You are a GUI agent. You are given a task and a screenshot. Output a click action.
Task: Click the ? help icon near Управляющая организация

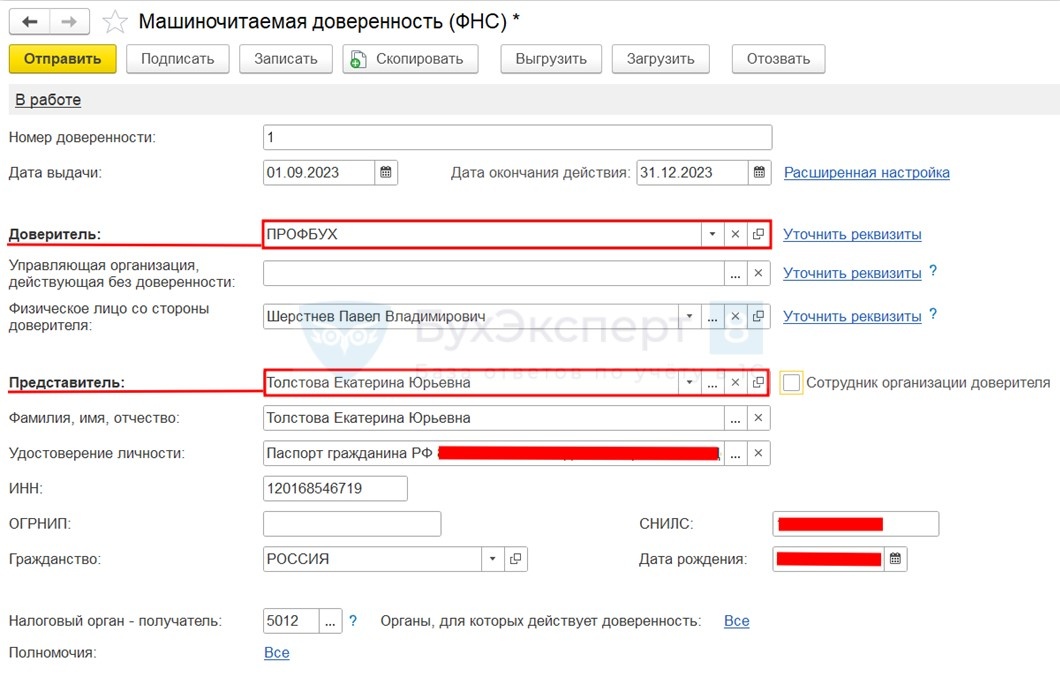coord(932,271)
